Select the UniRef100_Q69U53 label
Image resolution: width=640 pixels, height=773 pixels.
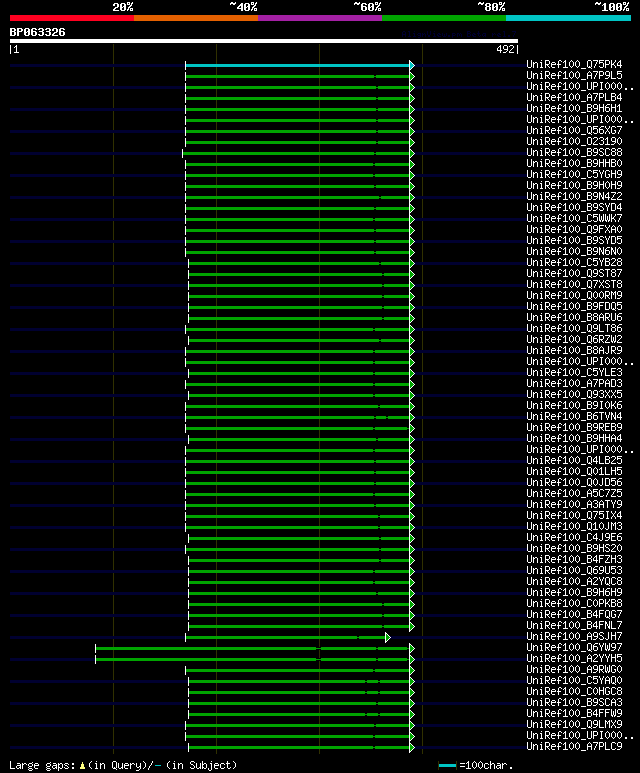pos(574,570)
